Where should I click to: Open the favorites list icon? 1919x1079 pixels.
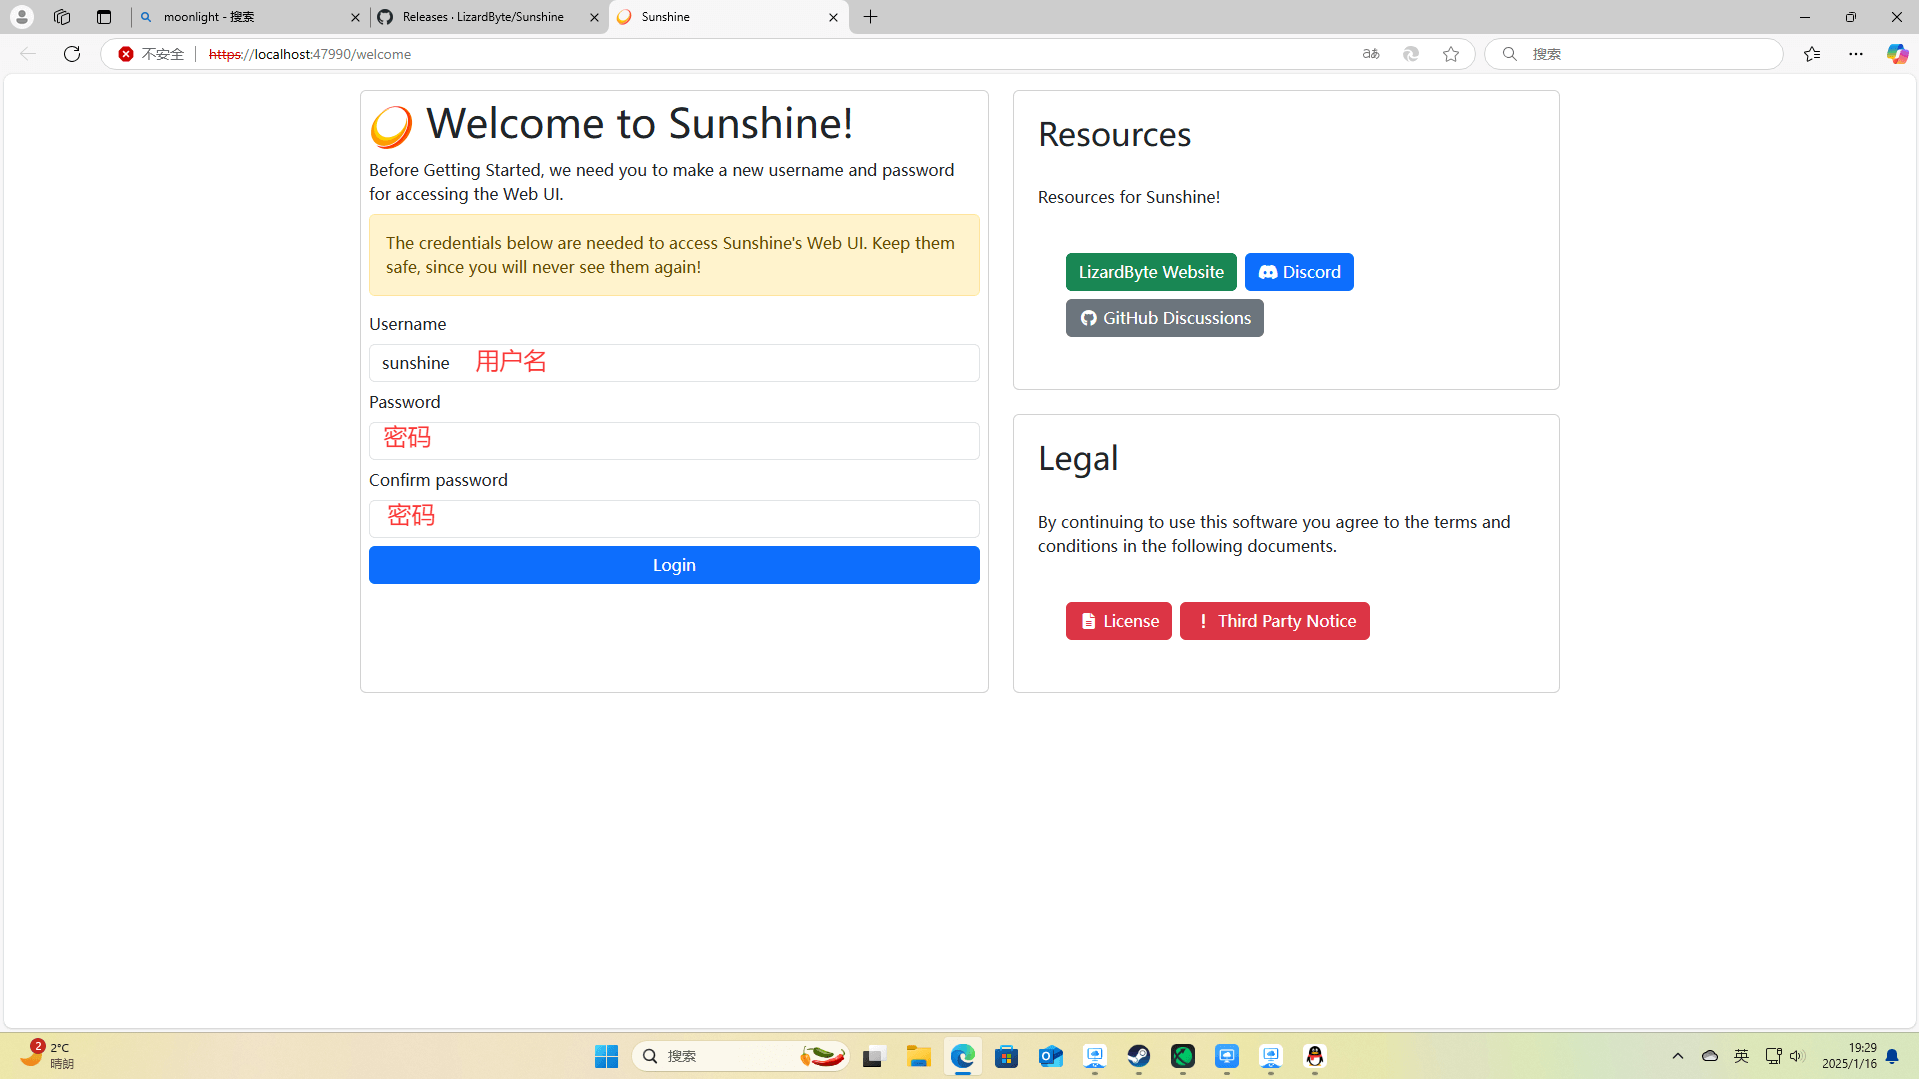1812,54
